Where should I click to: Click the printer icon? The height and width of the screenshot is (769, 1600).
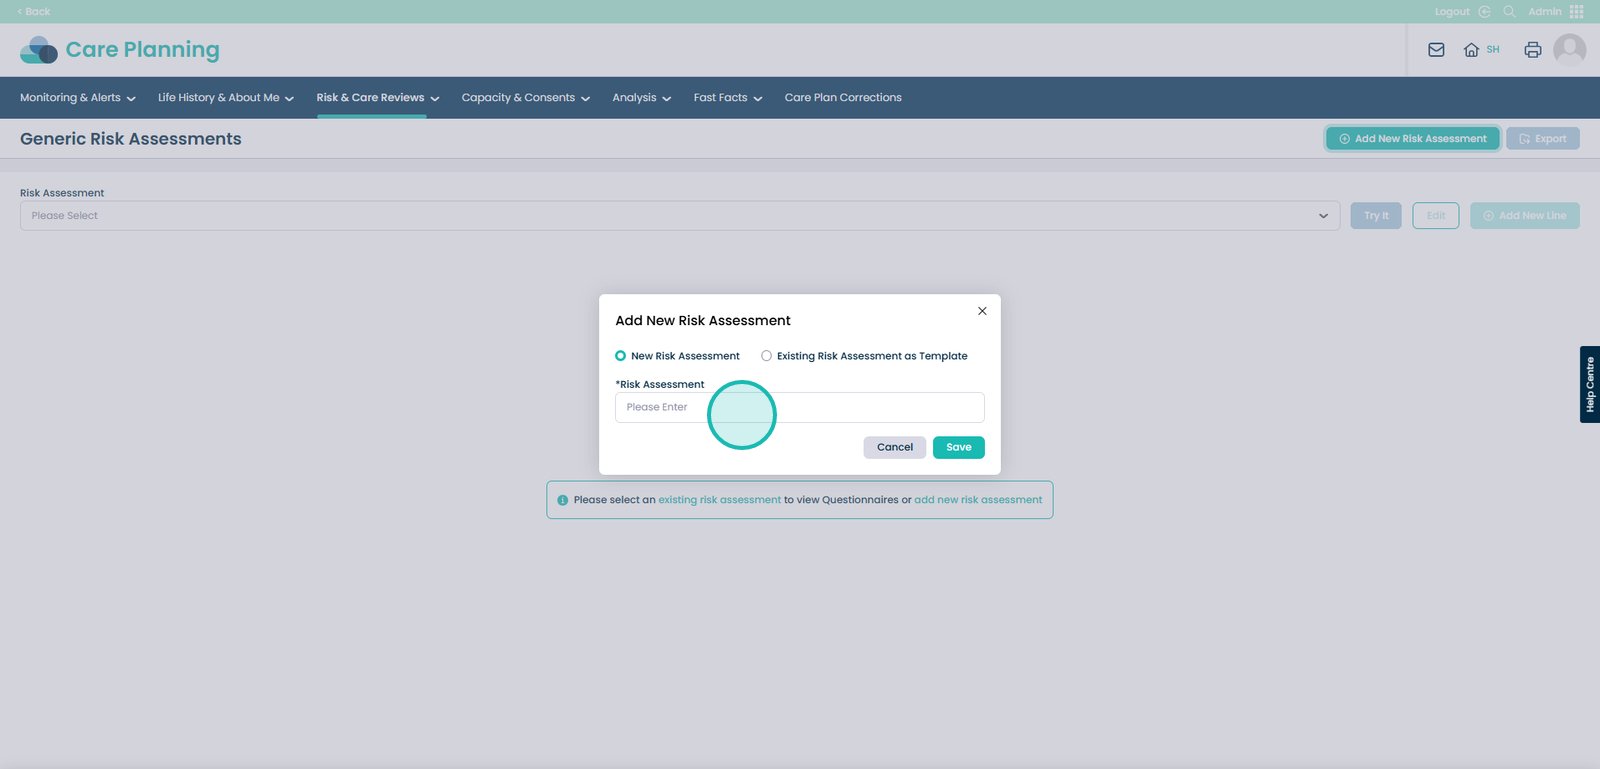pos(1532,50)
